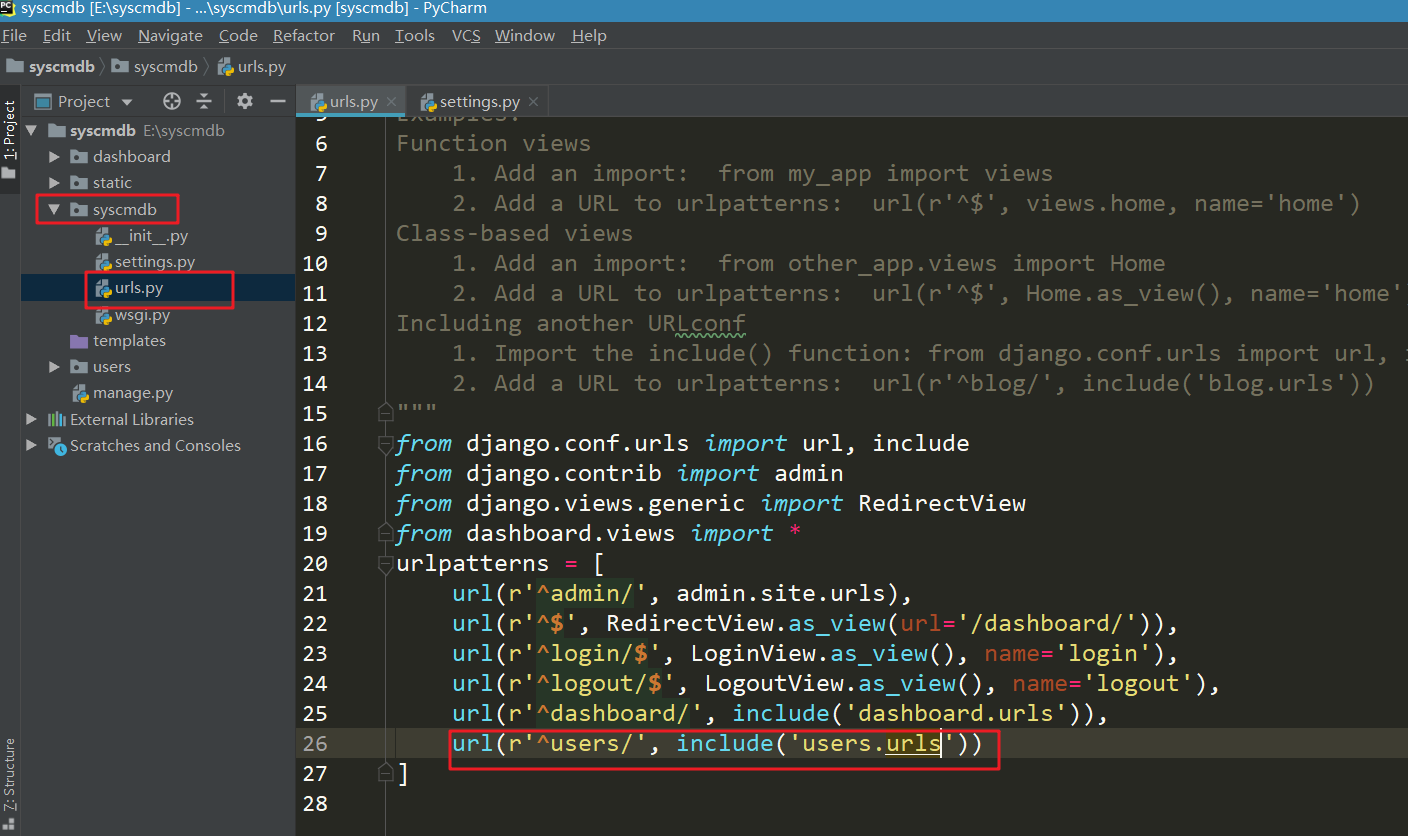Open the Window menu
This screenshot has width=1408, height=836.
click(525, 36)
